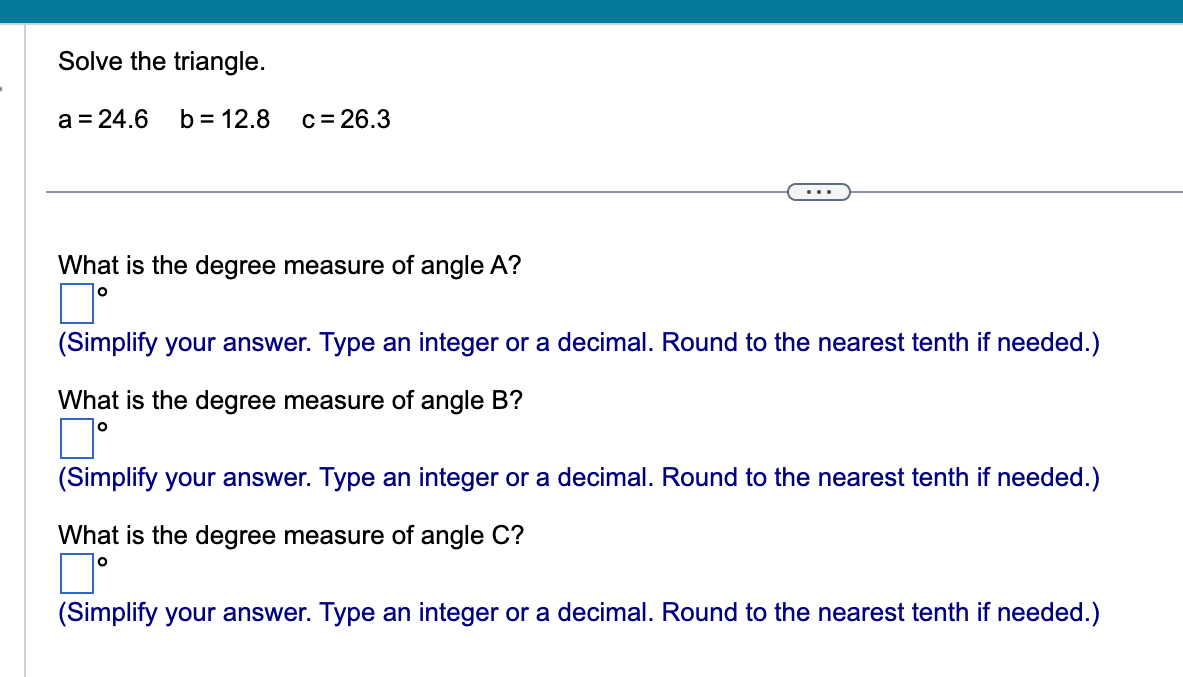Click the question 'What is the degree measure of angle B?'
The image size is (1183, 677).
point(290,400)
